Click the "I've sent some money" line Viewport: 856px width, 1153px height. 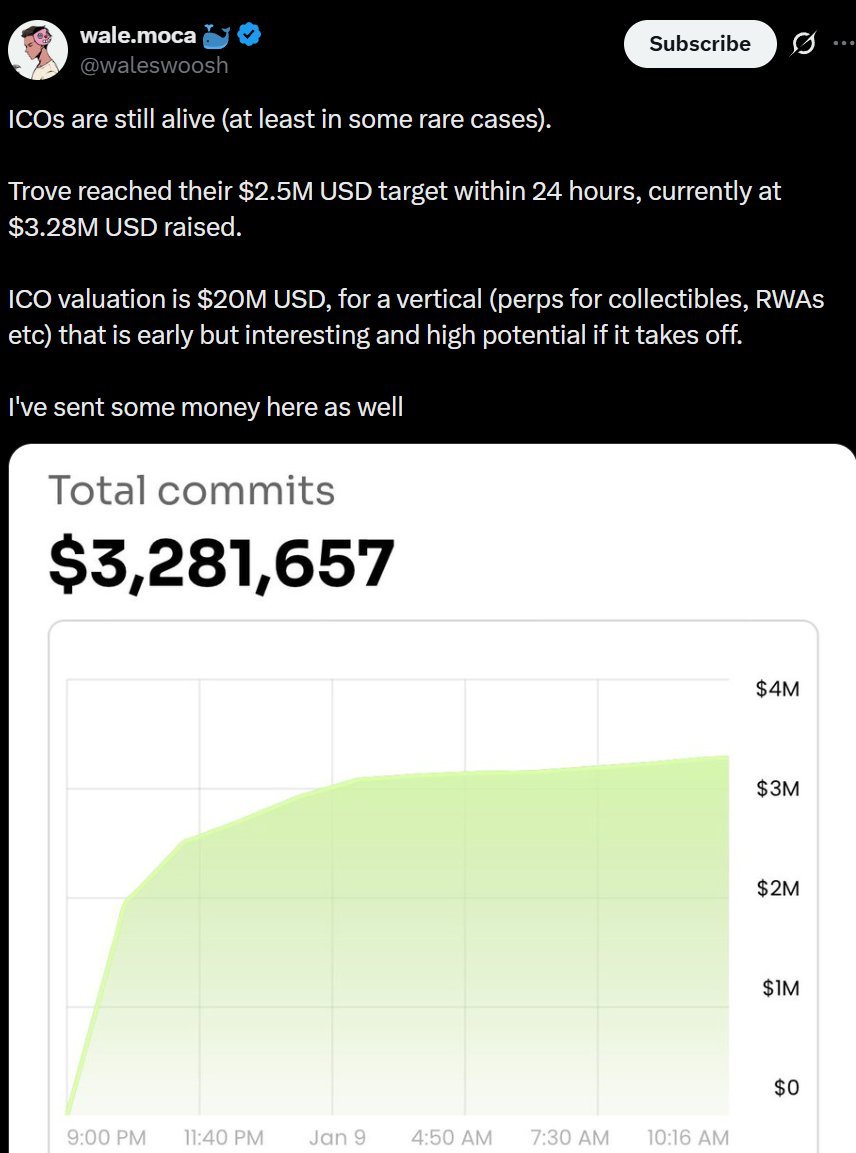[x=205, y=406]
